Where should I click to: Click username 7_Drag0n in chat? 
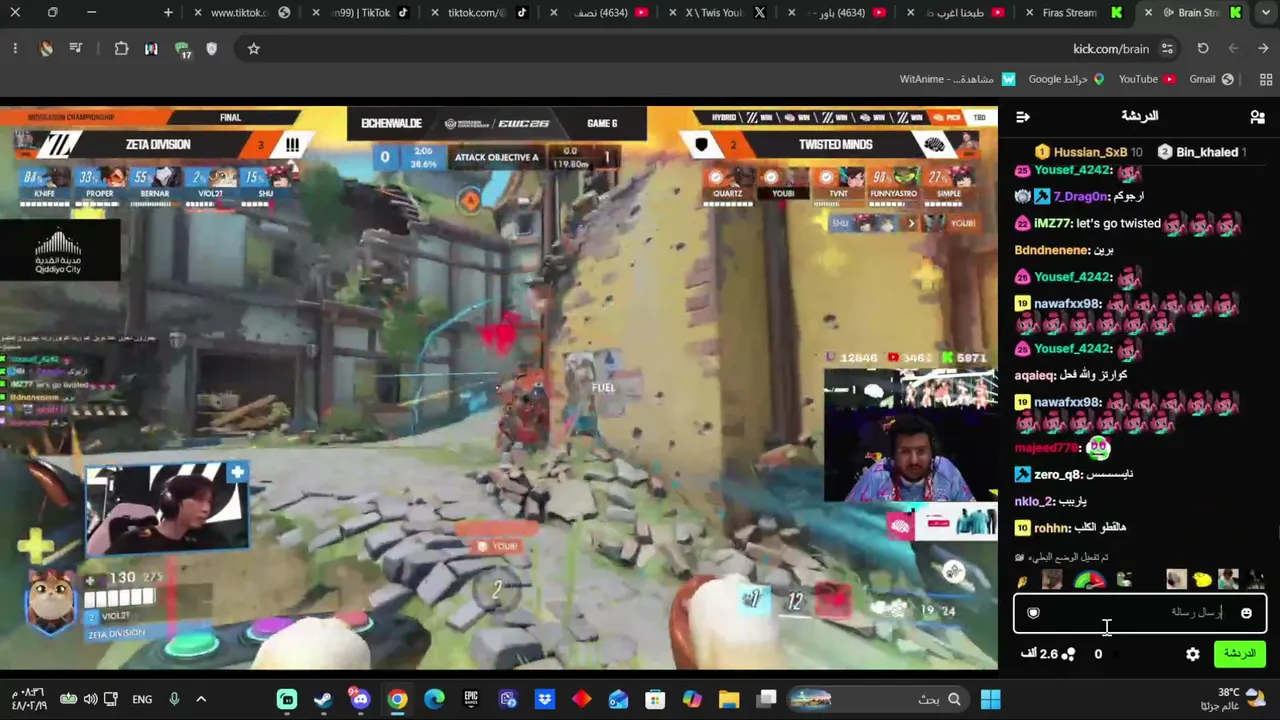pos(1080,197)
